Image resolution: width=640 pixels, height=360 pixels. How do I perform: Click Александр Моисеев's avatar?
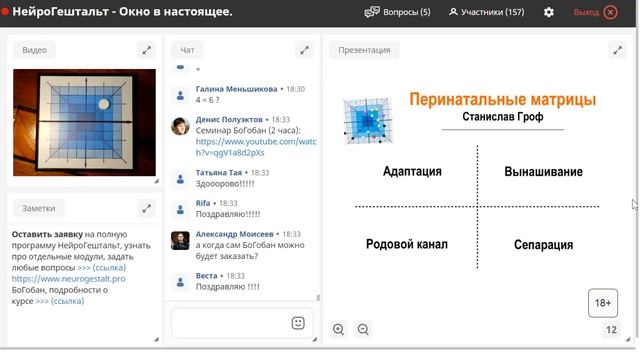[x=180, y=240]
